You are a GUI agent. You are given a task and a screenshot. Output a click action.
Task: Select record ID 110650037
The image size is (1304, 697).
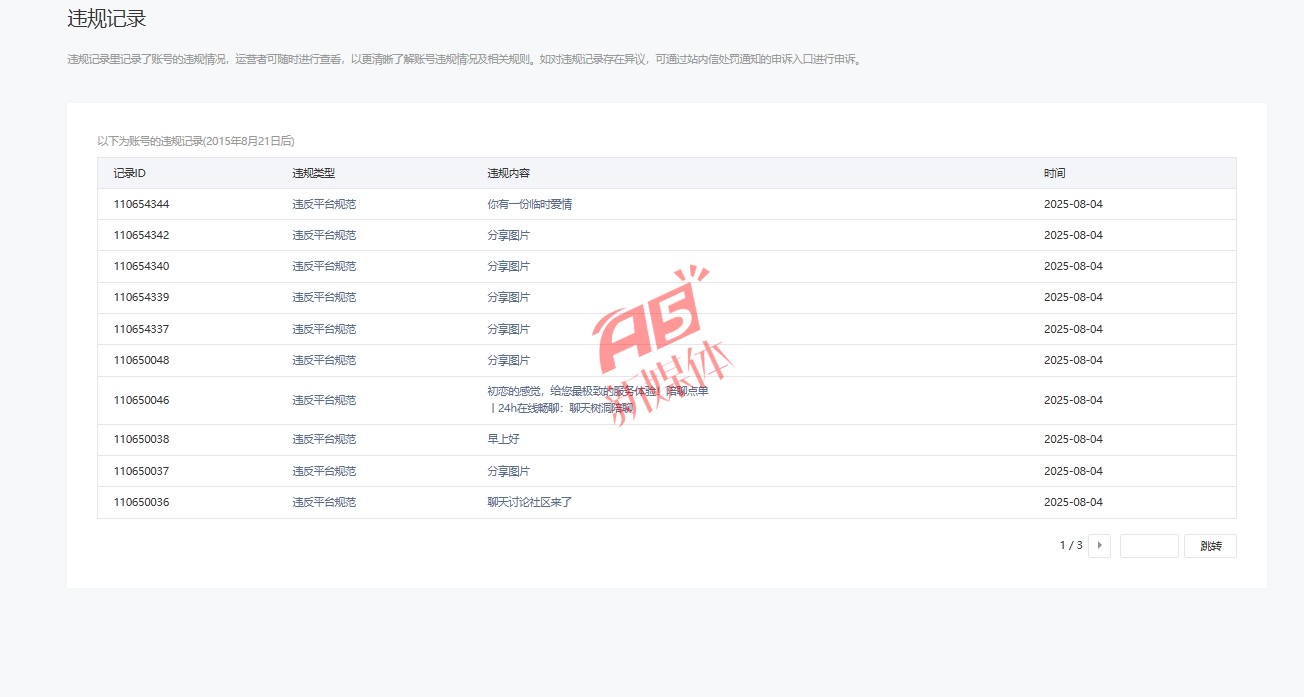click(x=141, y=471)
